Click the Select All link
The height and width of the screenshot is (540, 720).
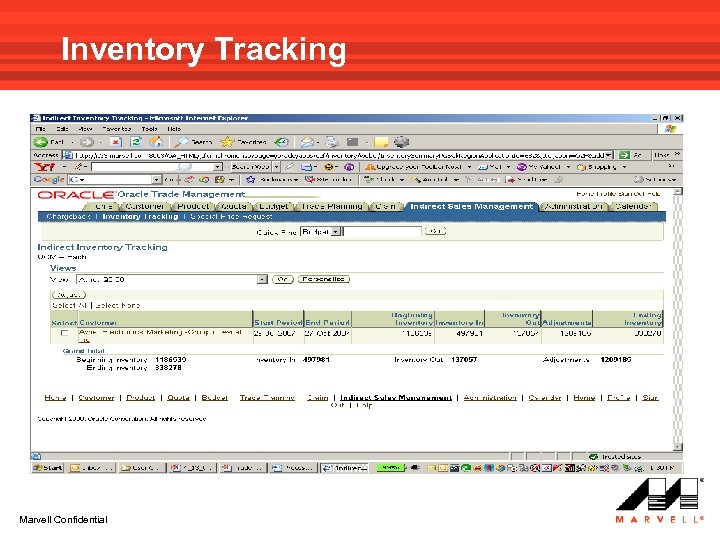click(70, 305)
